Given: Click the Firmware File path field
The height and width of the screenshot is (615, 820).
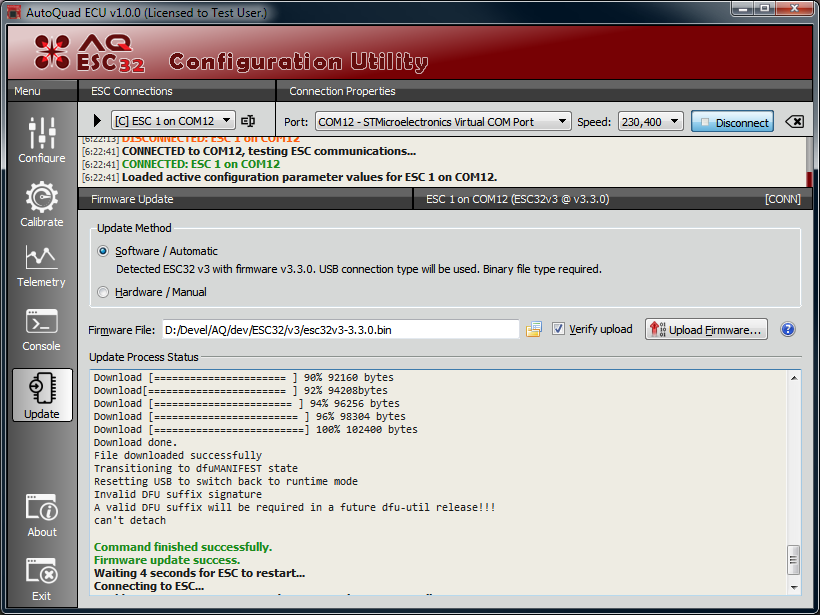Looking at the screenshot, I should (x=340, y=329).
